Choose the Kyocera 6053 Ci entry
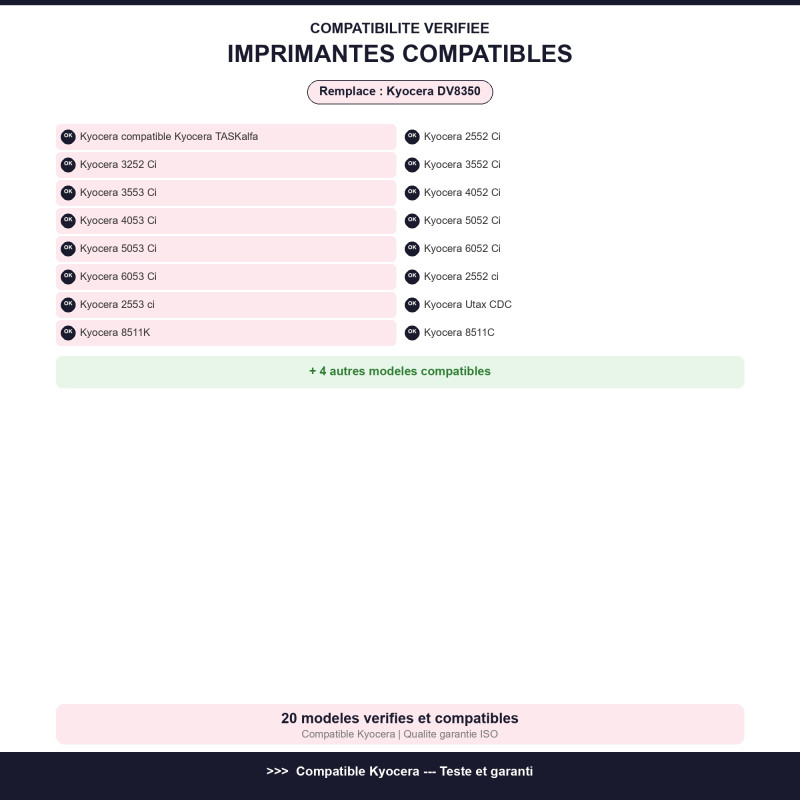 tap(226, 277)
